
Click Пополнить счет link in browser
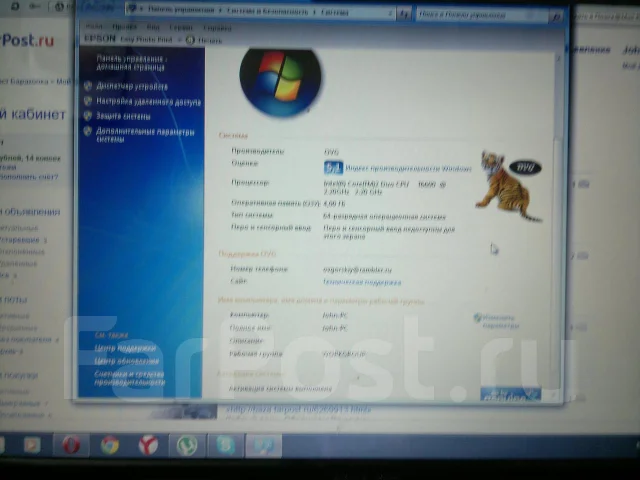tap(29, 177)
